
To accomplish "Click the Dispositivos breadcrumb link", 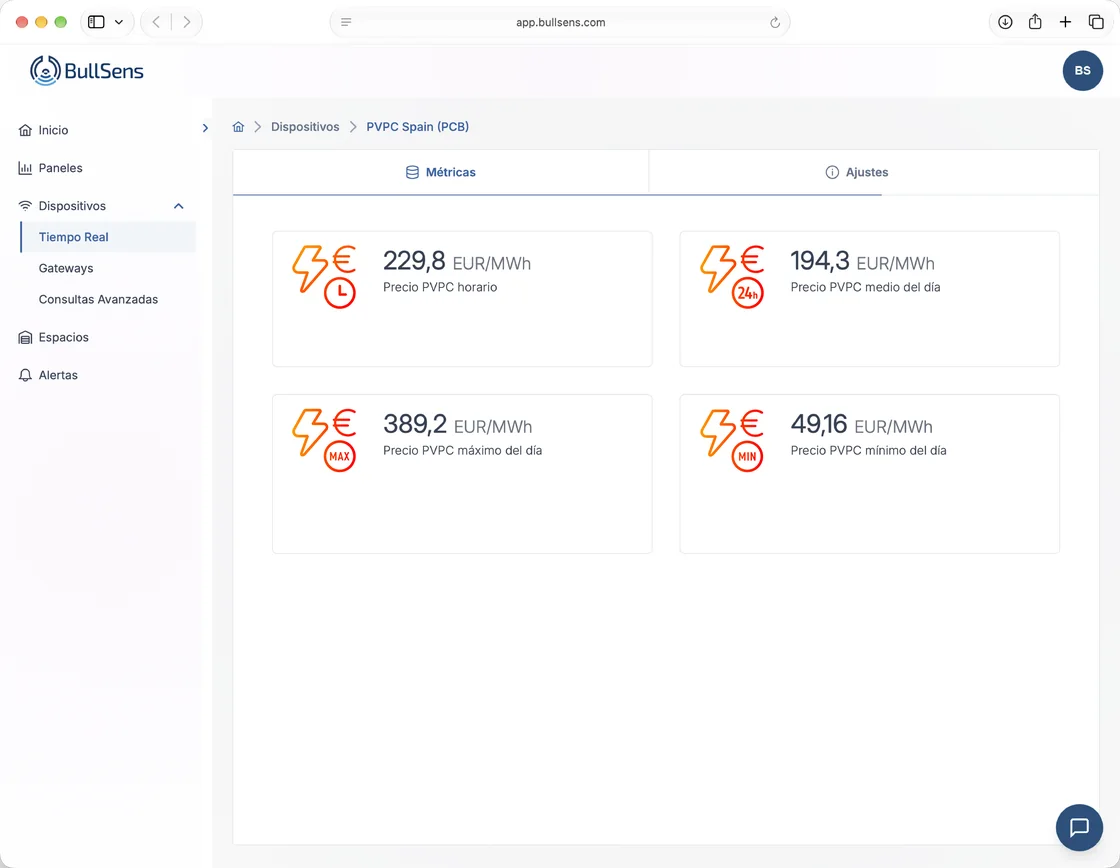I will [305, 126].
